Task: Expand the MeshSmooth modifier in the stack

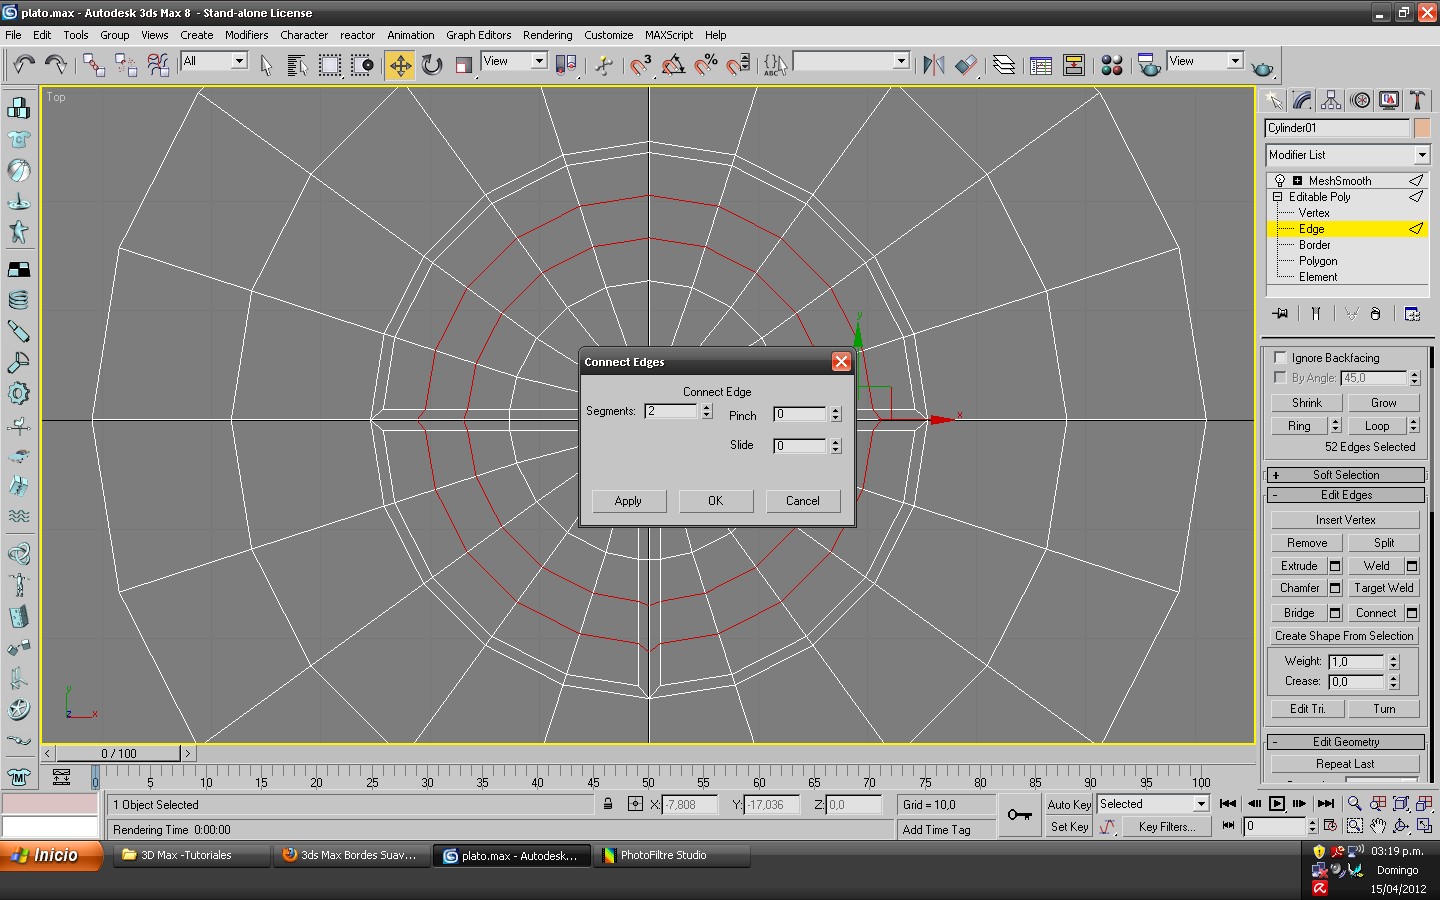Action: [1297, 181]
